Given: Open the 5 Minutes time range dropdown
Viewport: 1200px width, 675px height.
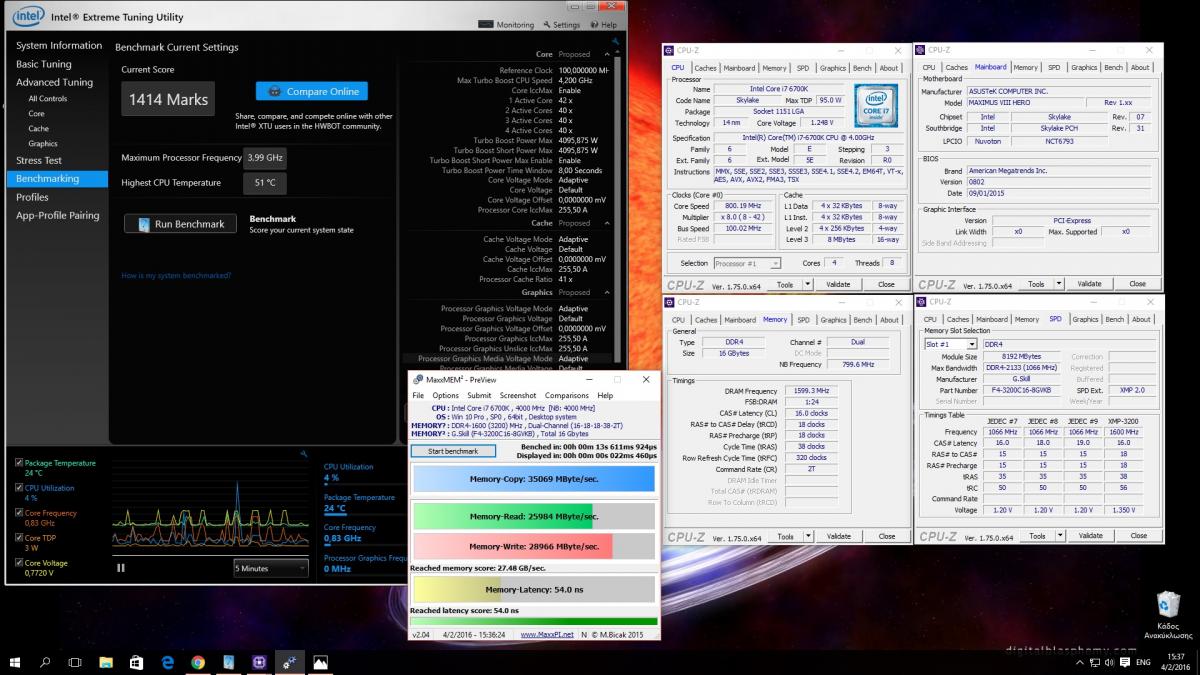Looking at the screenshot, I should (270, 568).
